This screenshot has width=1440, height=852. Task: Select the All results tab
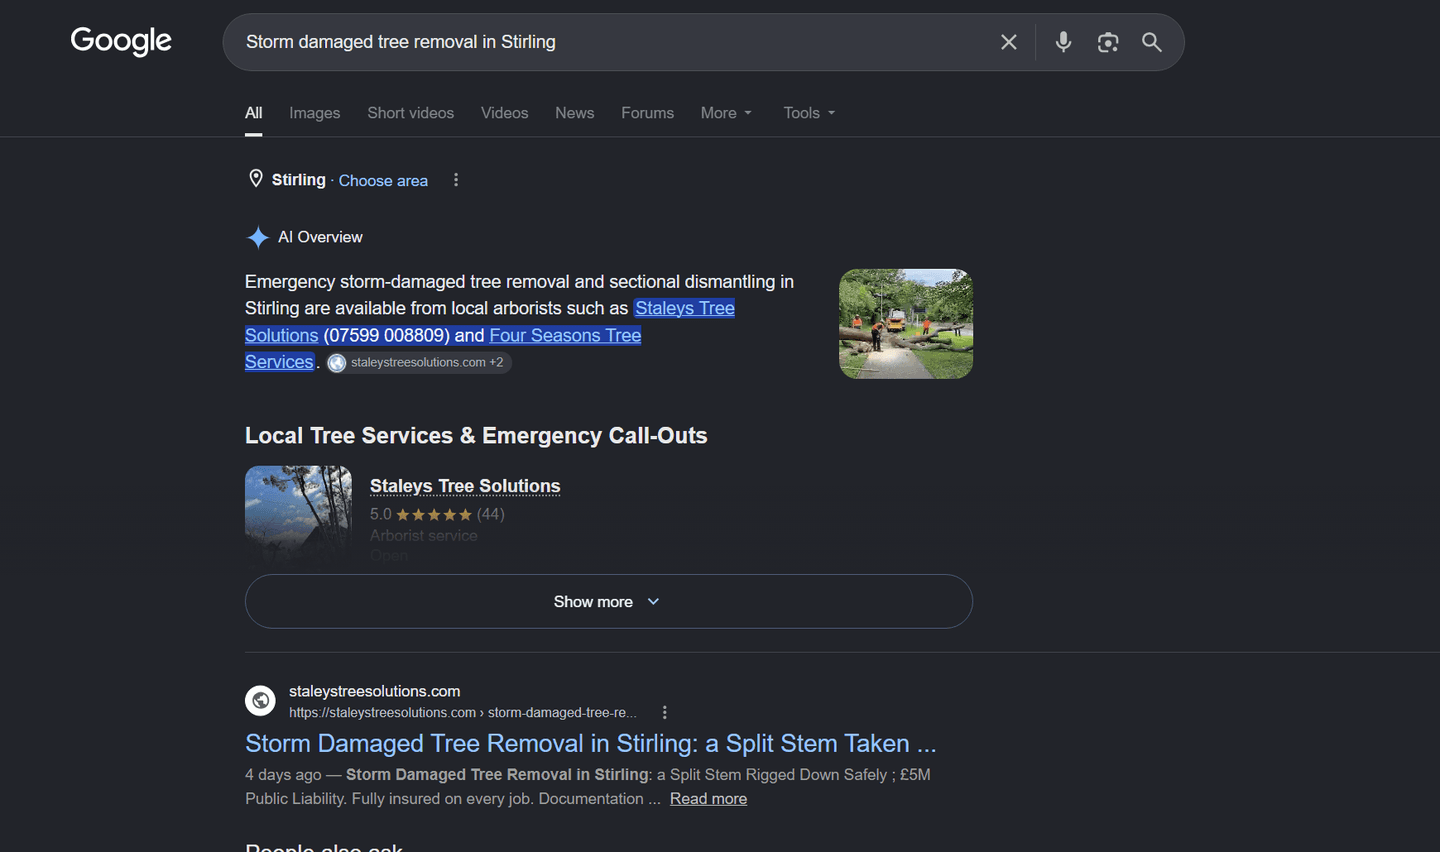point(254,113)
